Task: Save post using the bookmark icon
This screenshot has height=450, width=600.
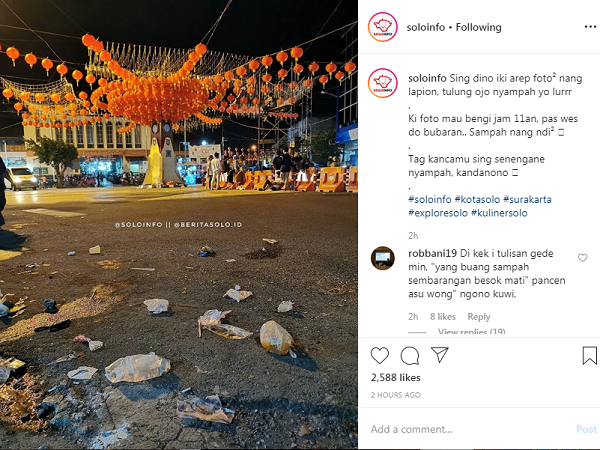Action: pos(589,355)
